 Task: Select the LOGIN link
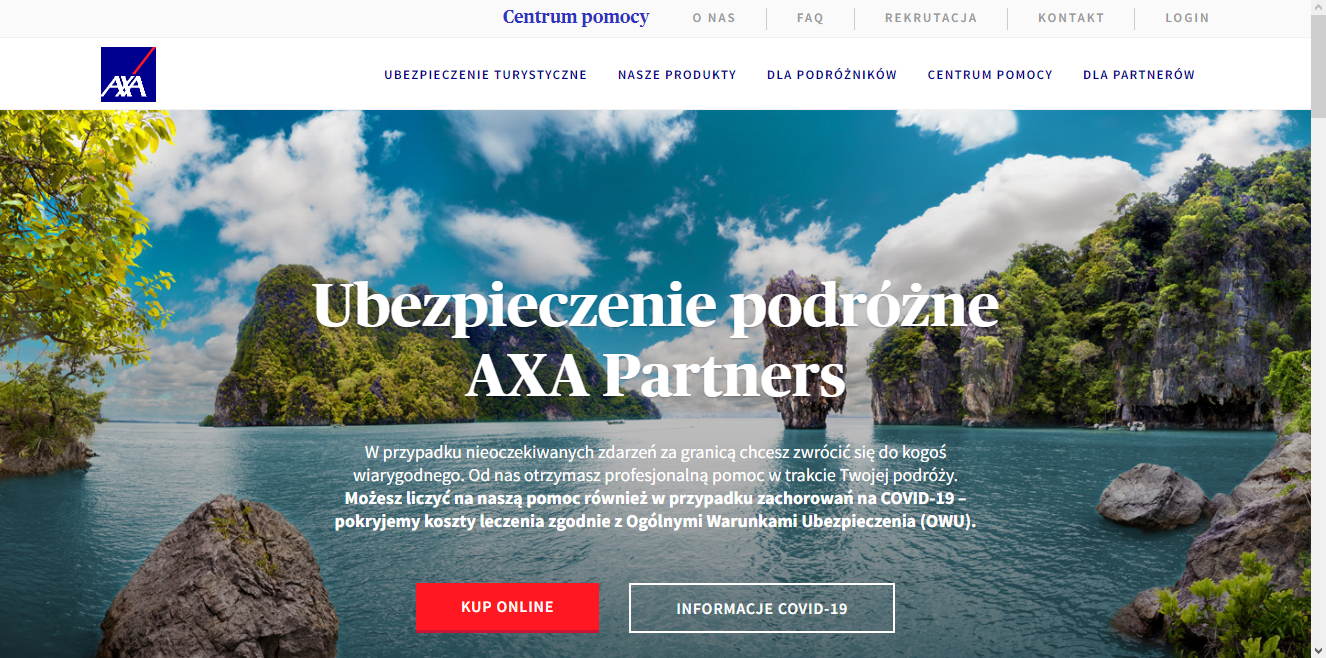(x=1187, y=18)
